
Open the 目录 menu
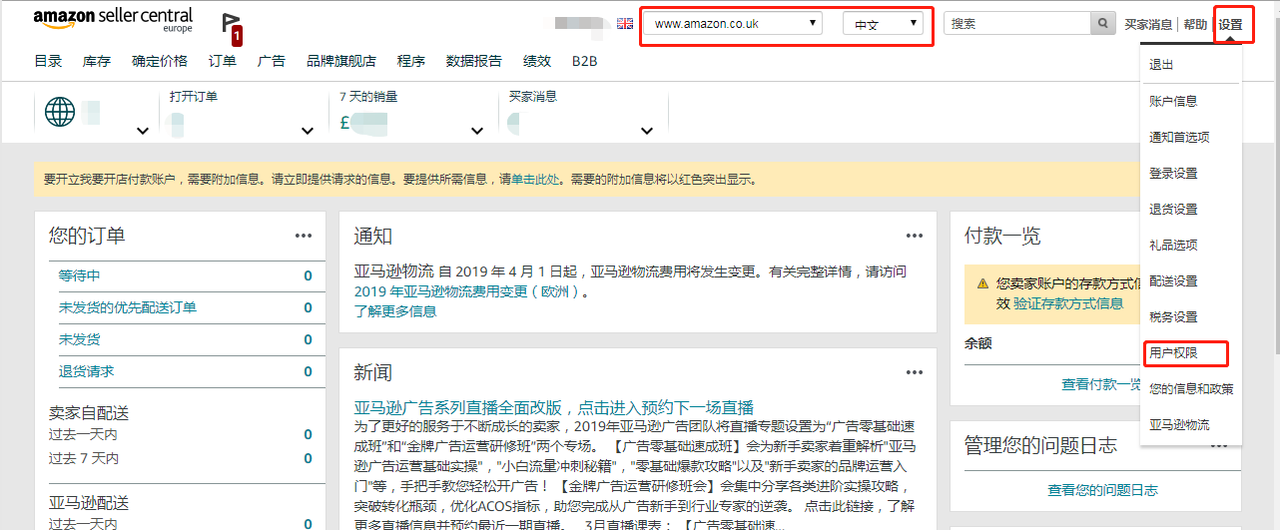(x=48, y=61)
